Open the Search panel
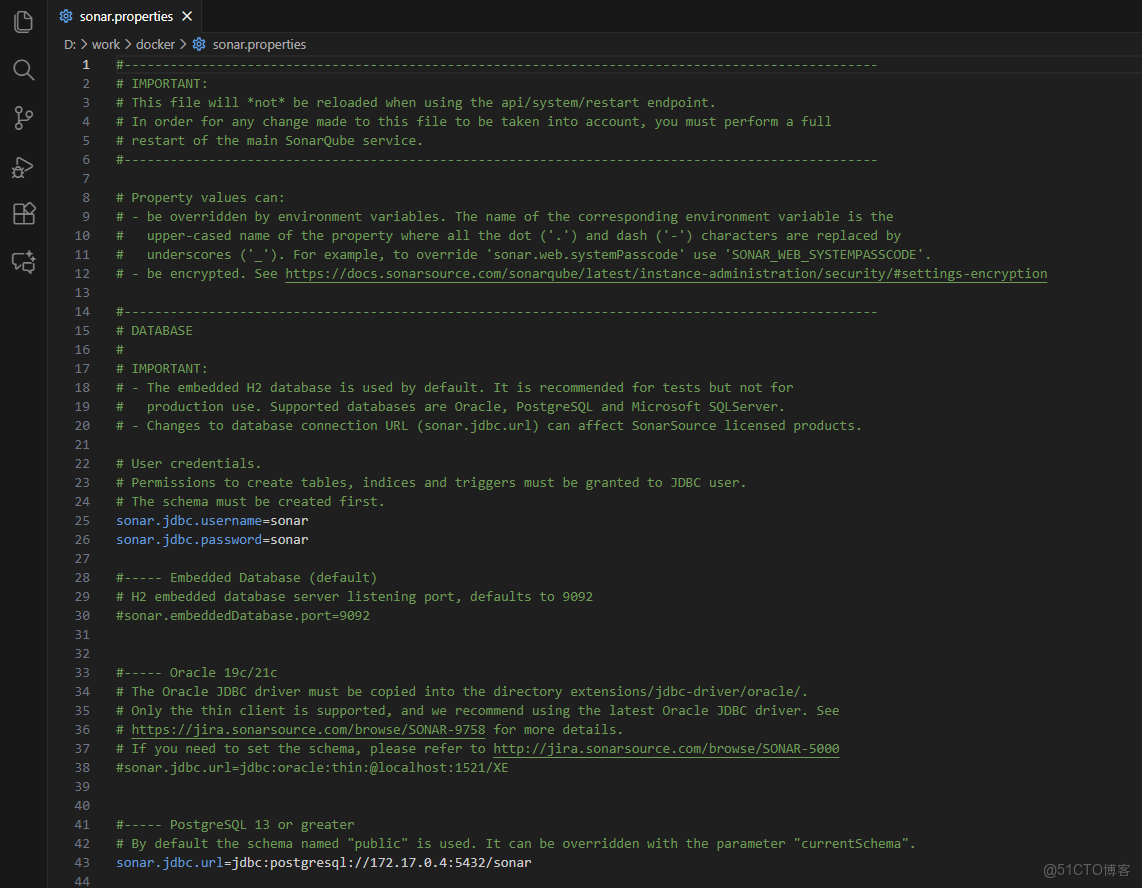Image resolution: width=1142 pixels, height=888 pixels. pos(22,70)
